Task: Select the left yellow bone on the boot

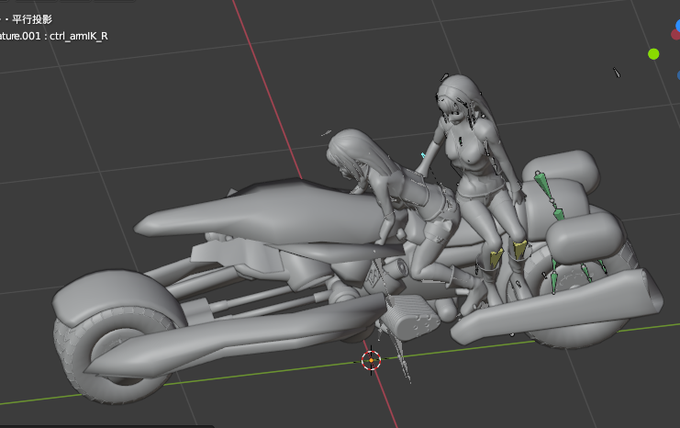Action: pos(497,256)
